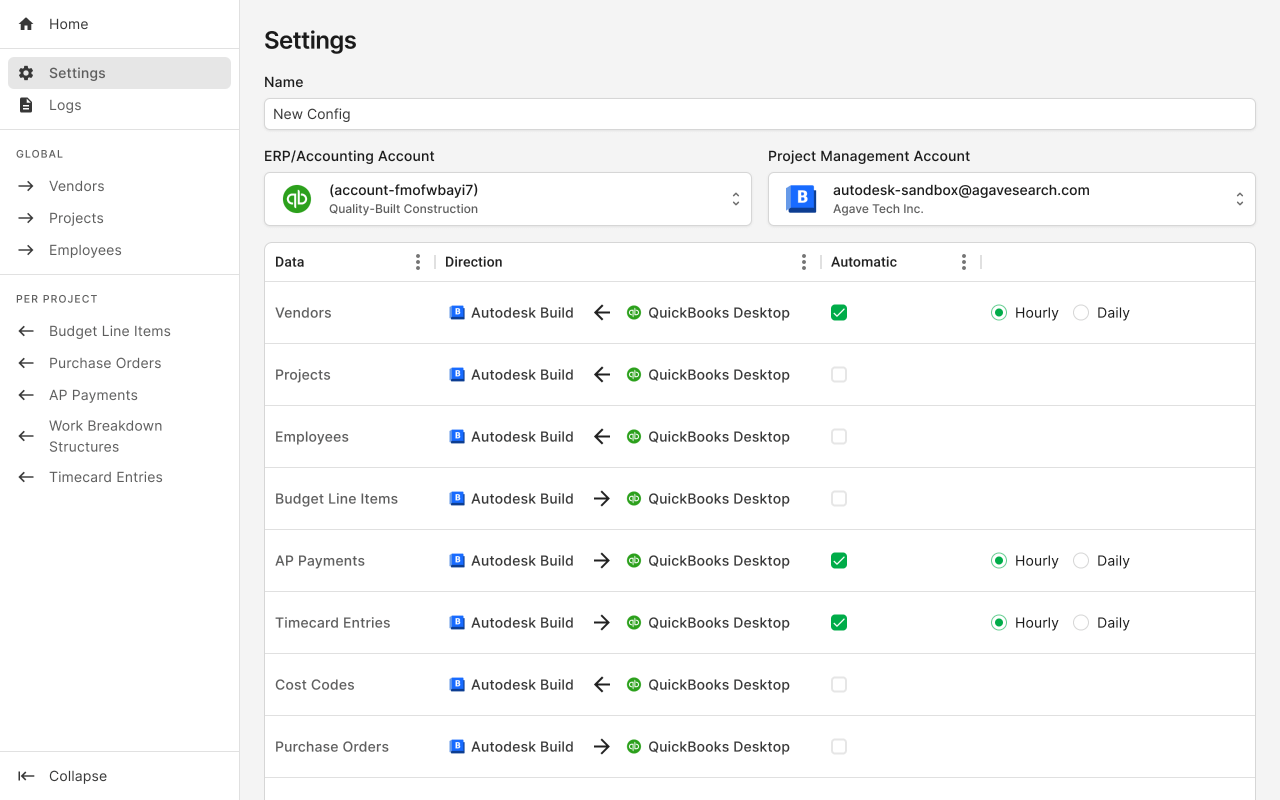Enable automatic sync for Purchase Orders row
The image size is (1280, 800).
coord(839,747)
